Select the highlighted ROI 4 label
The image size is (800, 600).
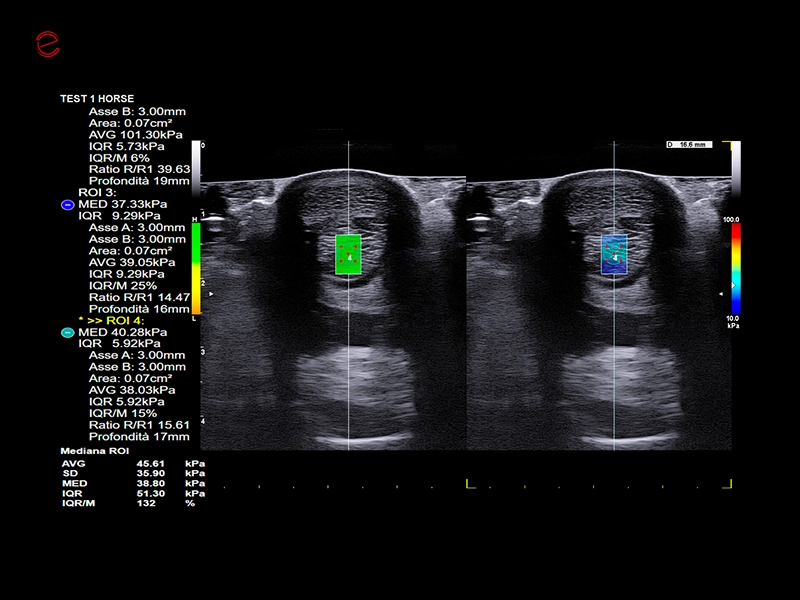[113, 320]
